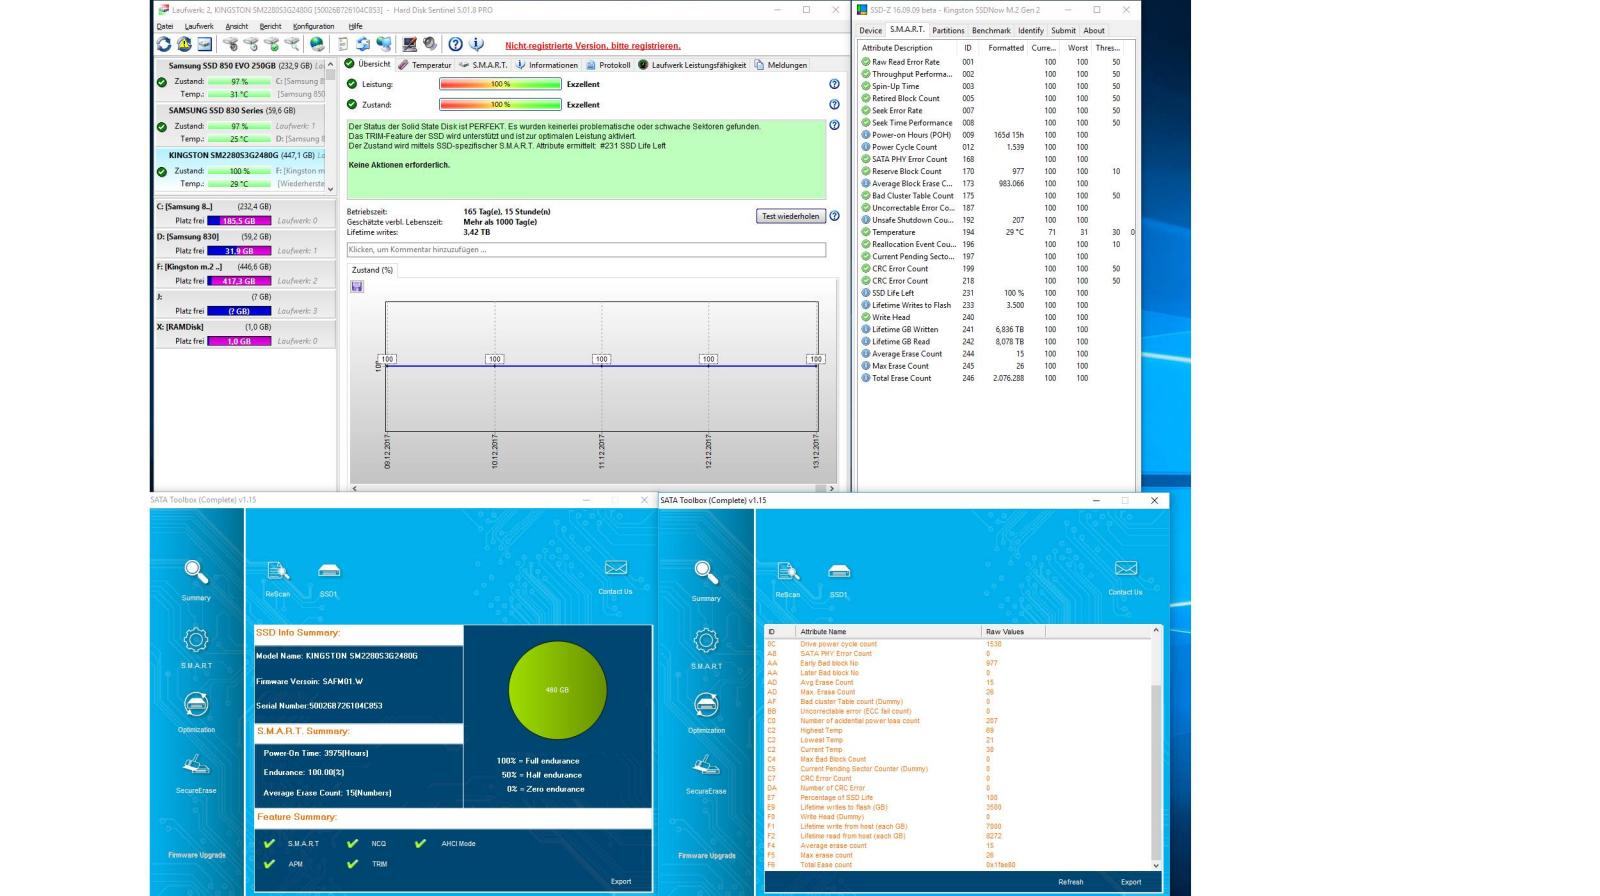Click Raw Values column header in SATA Toolbox

1013,632
